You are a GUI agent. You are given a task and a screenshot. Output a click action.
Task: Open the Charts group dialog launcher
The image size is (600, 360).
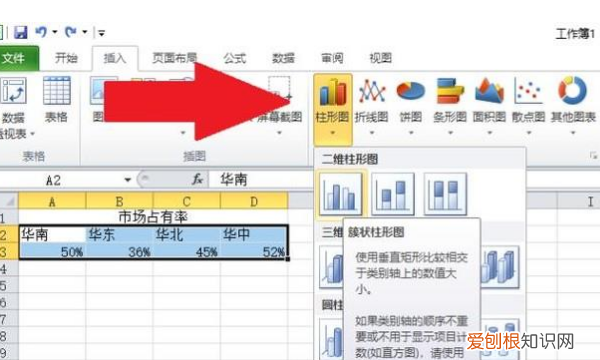[593, 156]
